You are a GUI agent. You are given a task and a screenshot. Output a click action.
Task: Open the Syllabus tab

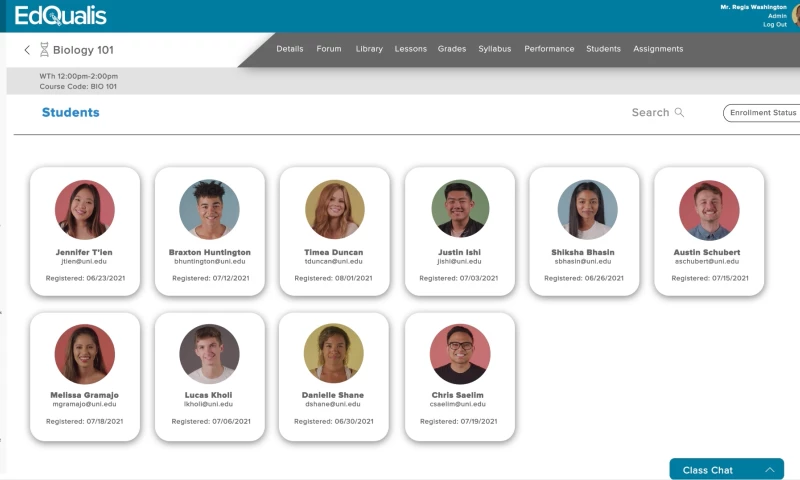494,49
